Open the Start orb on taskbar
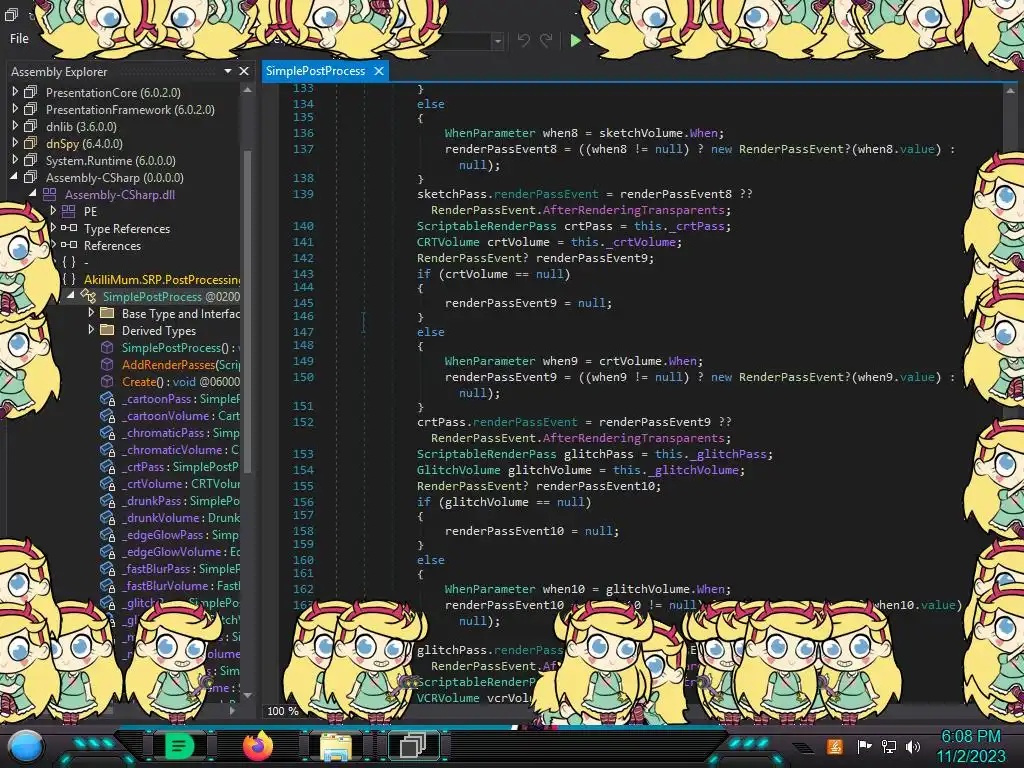The height and width of the screenshot is (768, 1024). (26, 746)
